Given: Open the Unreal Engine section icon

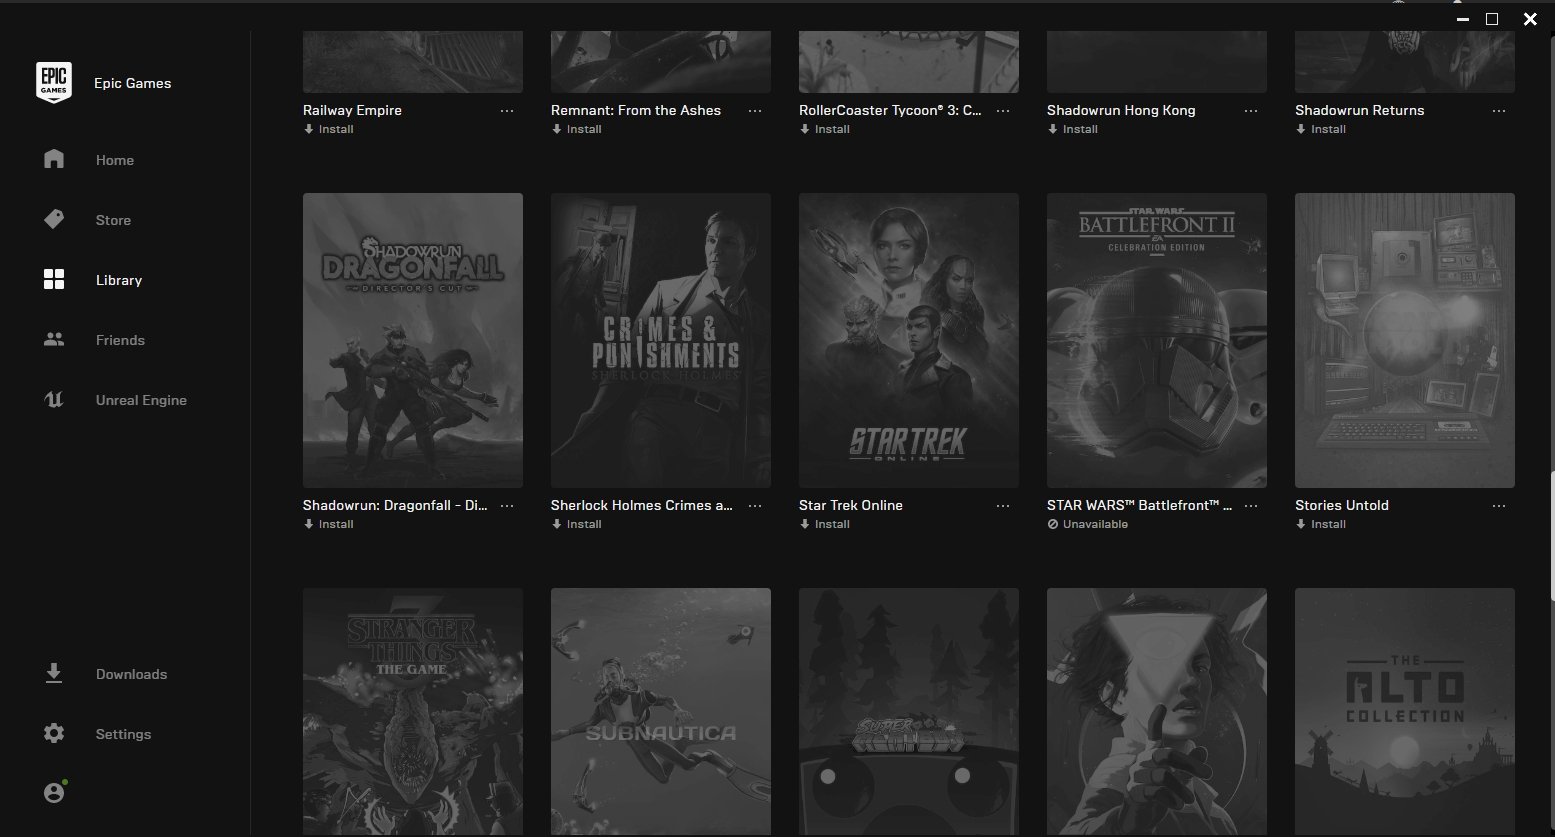Looking at the screenshot, I should click(x=54, y=400).
